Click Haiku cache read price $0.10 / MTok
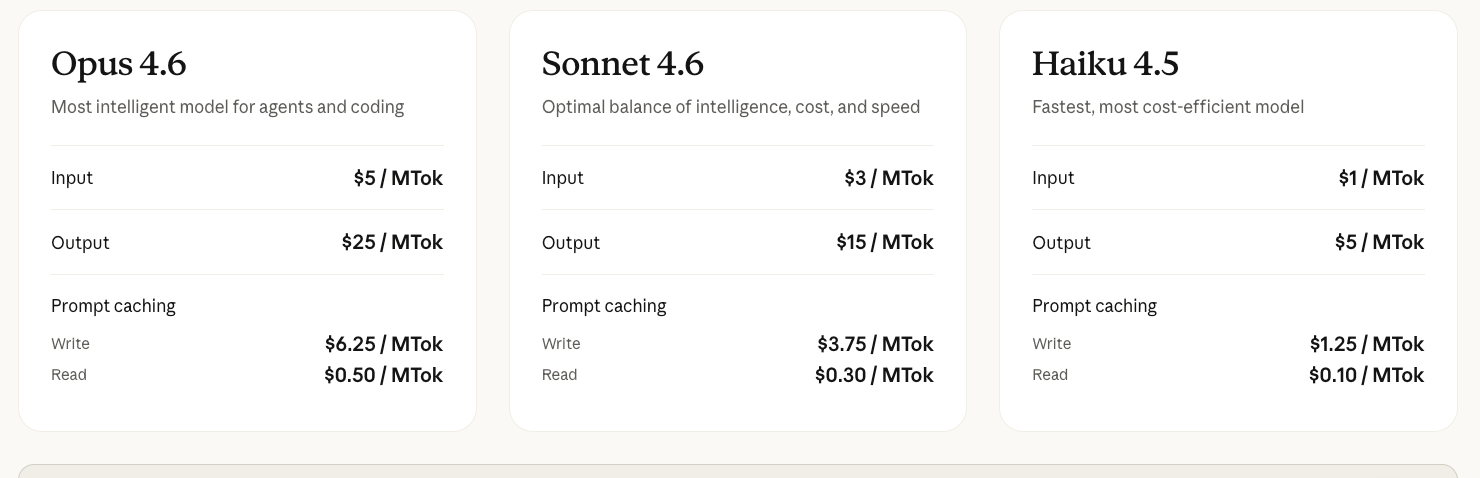 pos(1366,375)
